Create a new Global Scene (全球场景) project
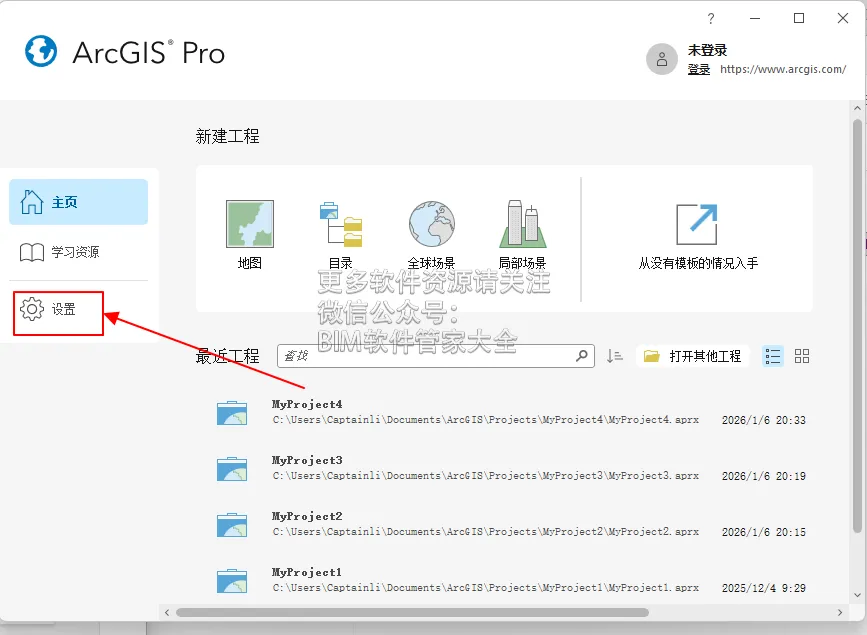The width and height of the screenshot is (867, 635). [431, 235]
